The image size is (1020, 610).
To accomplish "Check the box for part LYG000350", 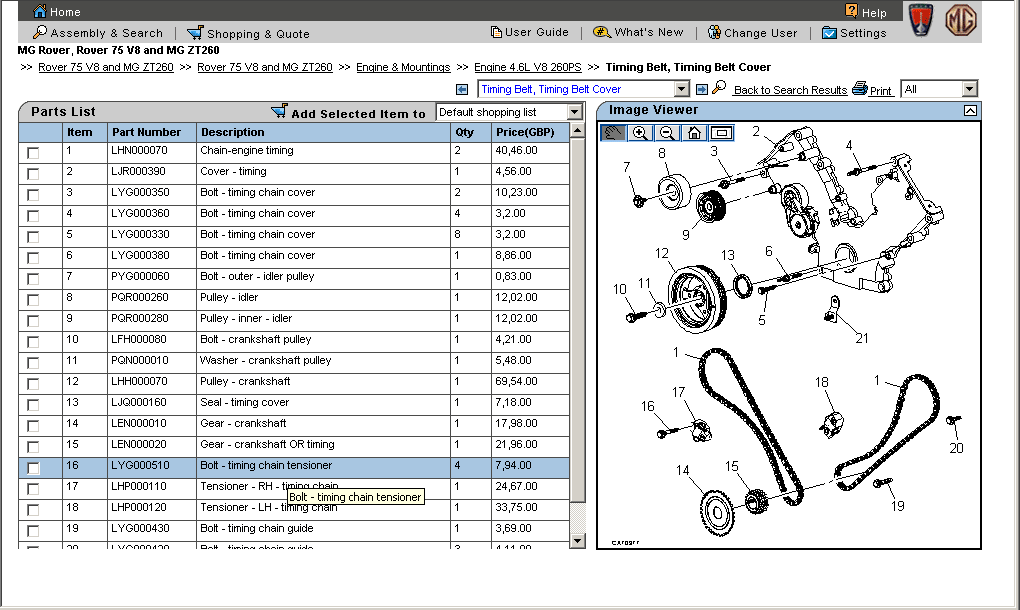I will pos(33,194).
